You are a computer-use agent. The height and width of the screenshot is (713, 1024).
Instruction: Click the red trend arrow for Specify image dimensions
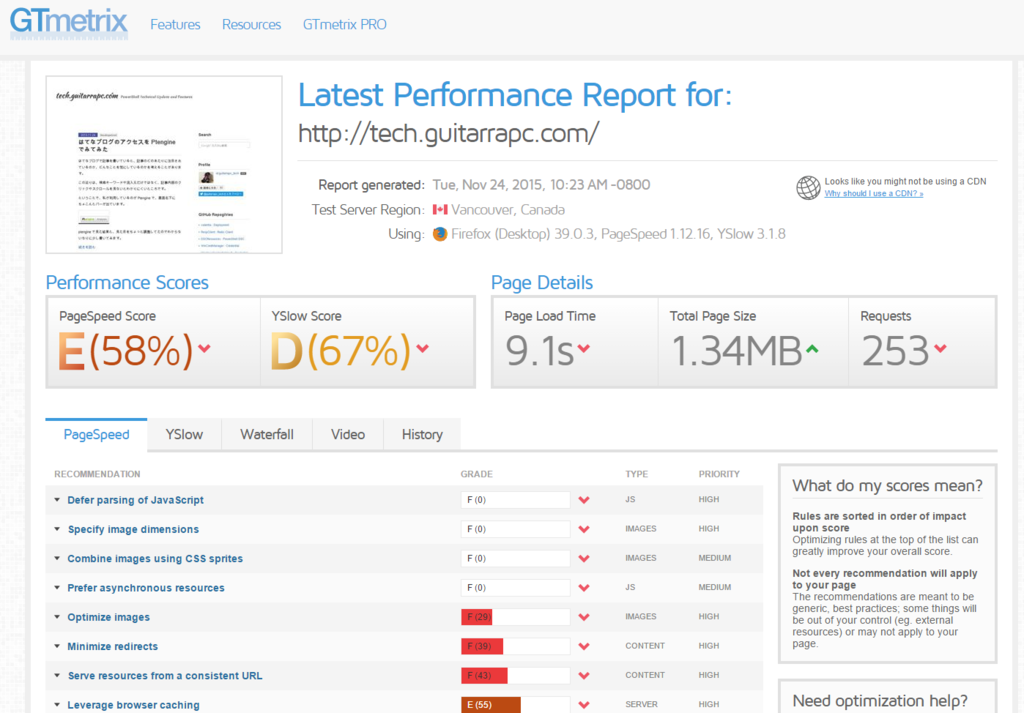[x=584, y=530]
